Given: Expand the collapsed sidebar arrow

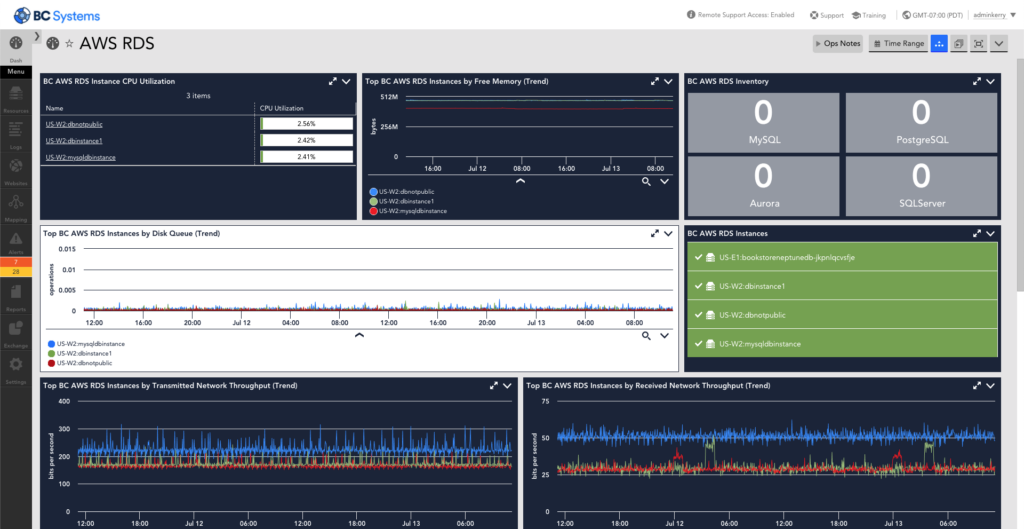Looking at the screenshot, I should click(37, 36).
